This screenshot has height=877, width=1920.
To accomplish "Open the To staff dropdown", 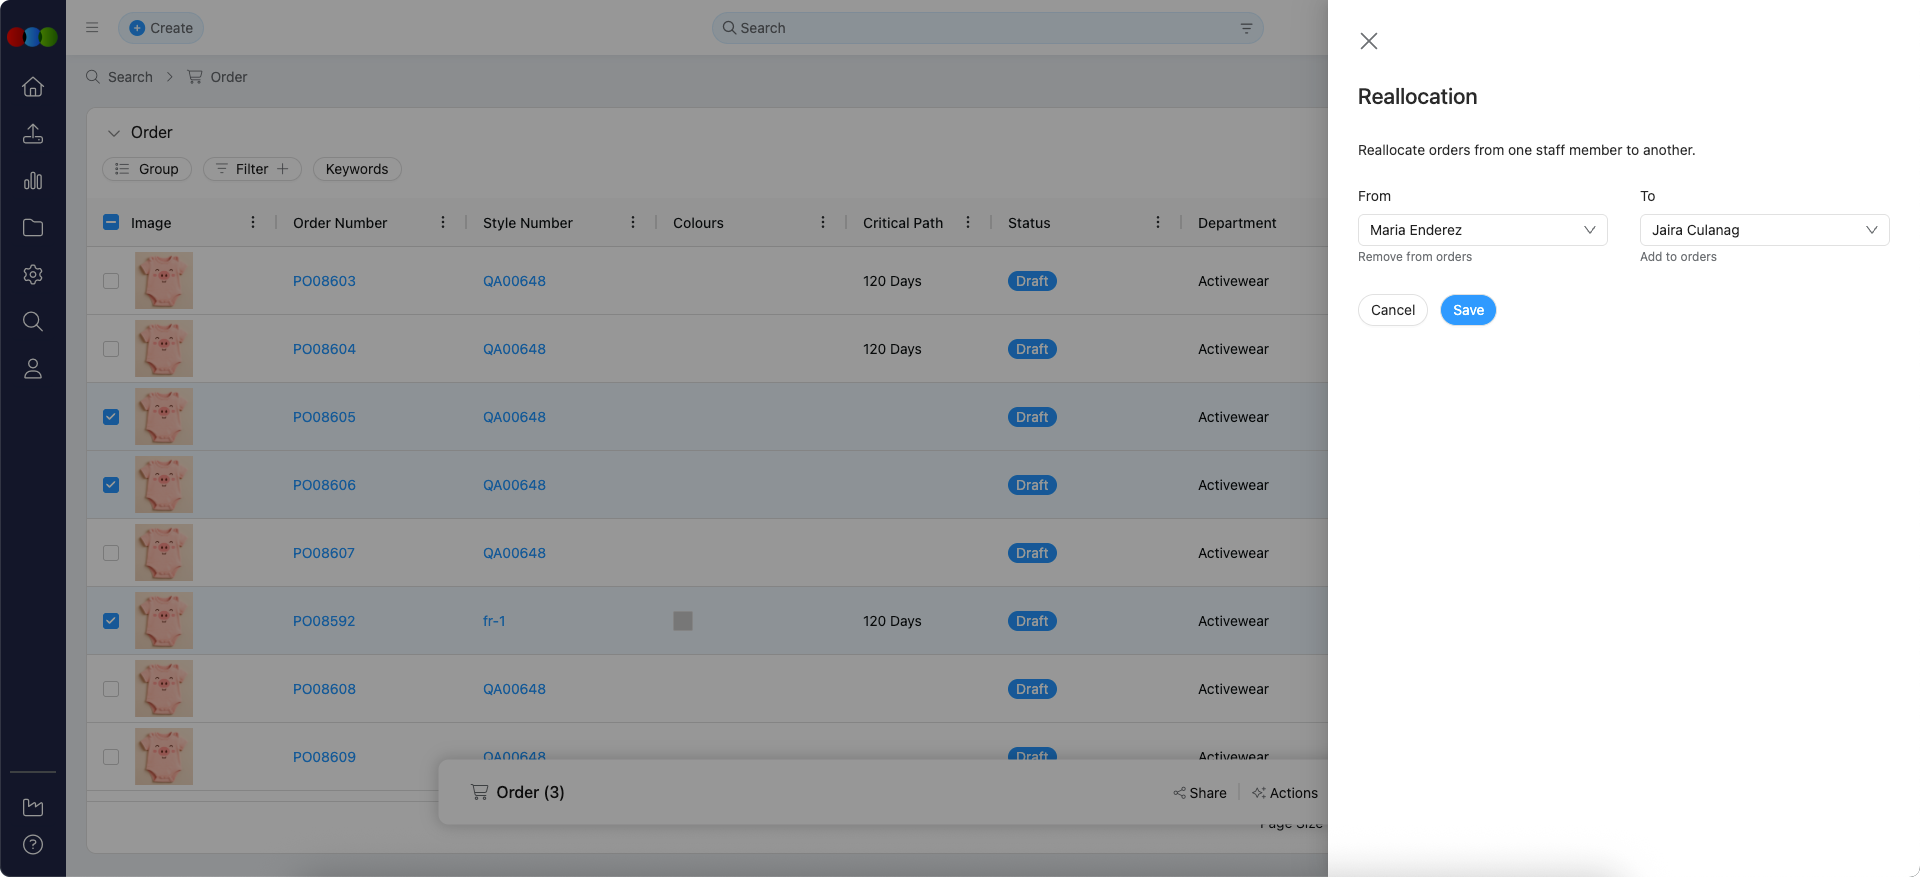I will click(1764, 230).
